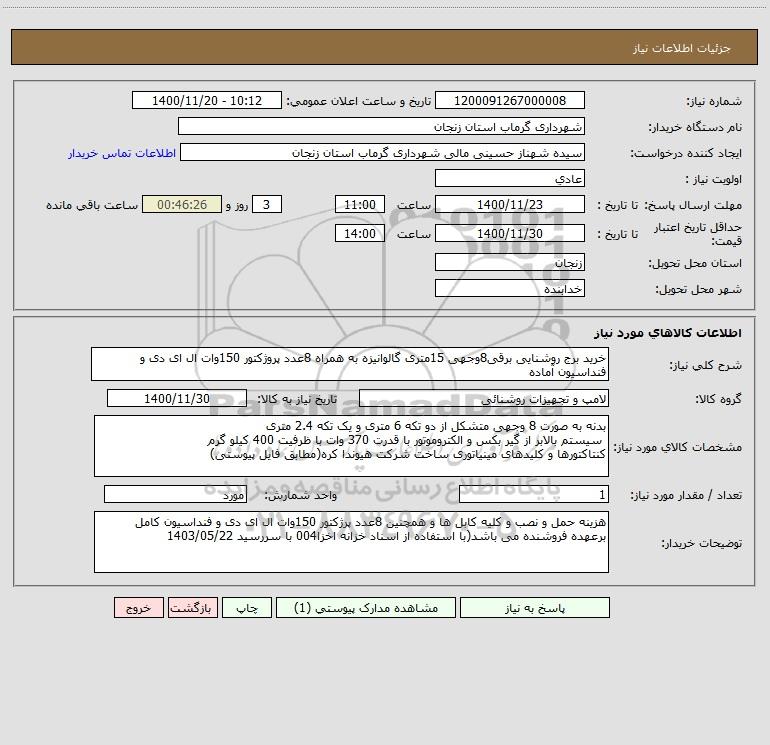This screenshot has height=745, width=770.
Task: Click response deadline time 11:00
Action: [x=359, y=204]
